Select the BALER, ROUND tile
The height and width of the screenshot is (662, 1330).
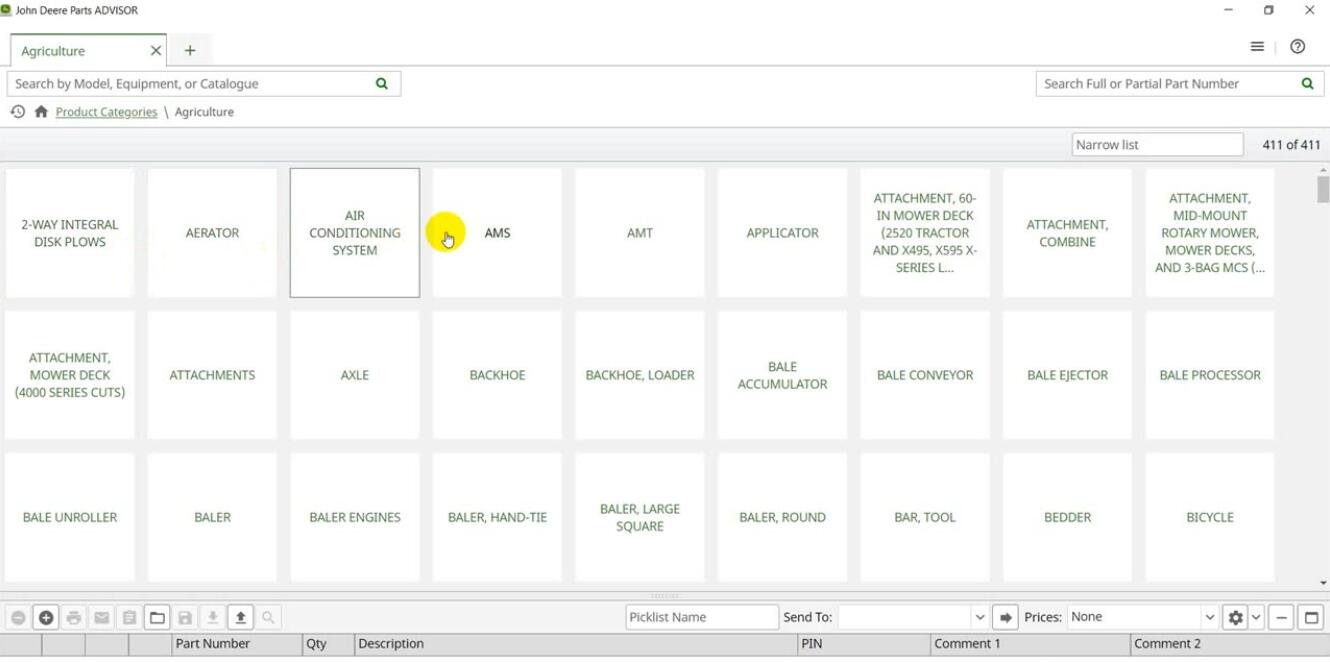coord(782,517)
